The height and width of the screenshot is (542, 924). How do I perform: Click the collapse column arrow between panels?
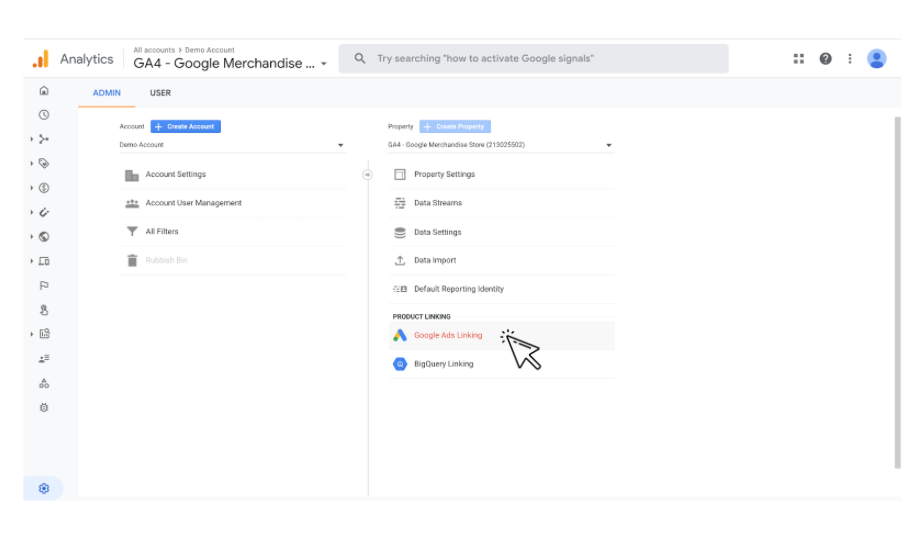coord(367,174)
